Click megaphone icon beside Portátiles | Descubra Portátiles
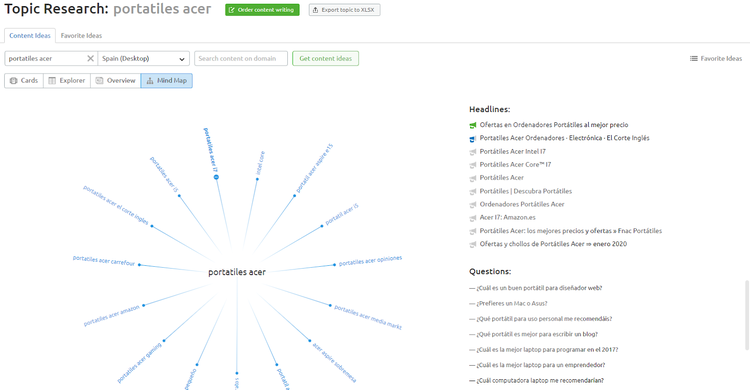This screenshot has width=750, height=390. coord(473,191)
